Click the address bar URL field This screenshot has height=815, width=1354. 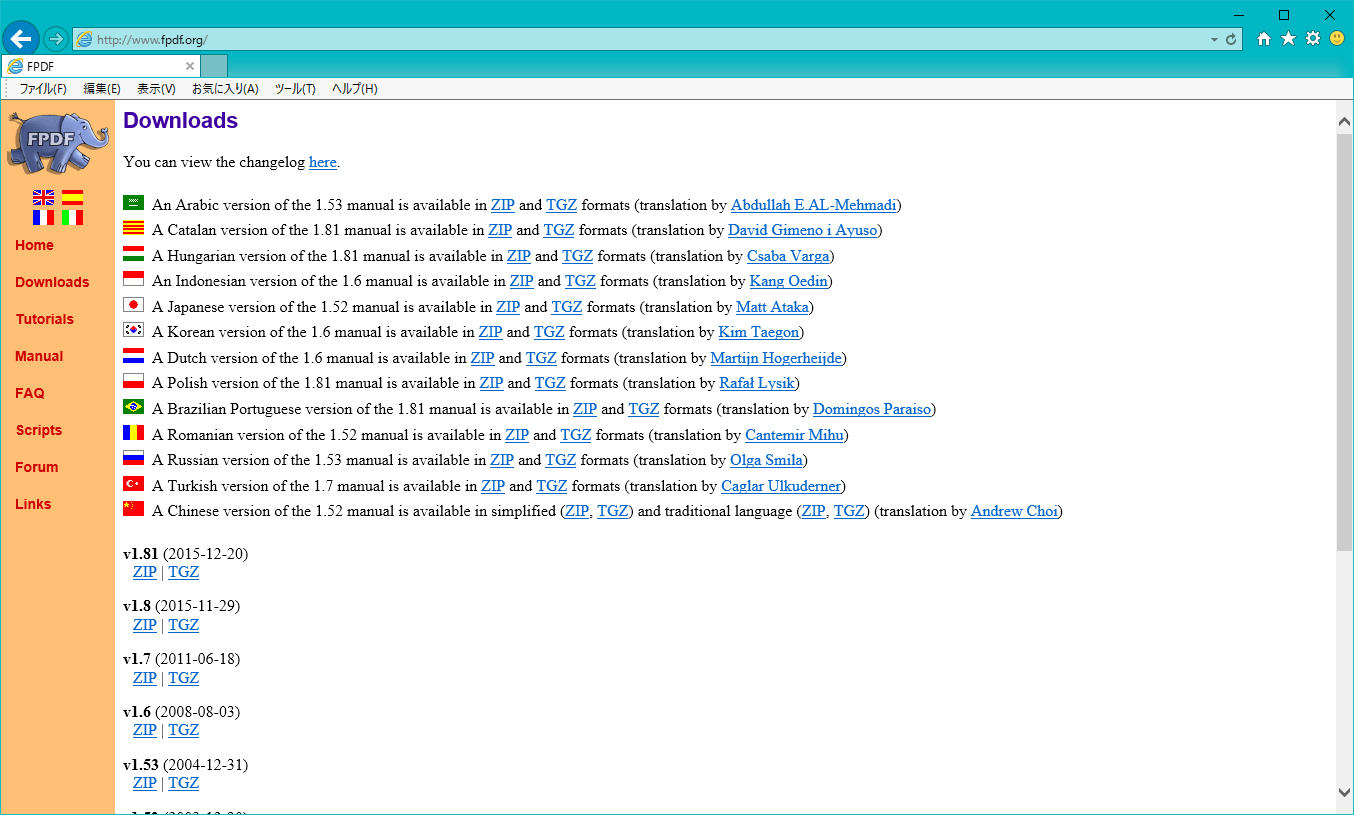click(600, 40)
